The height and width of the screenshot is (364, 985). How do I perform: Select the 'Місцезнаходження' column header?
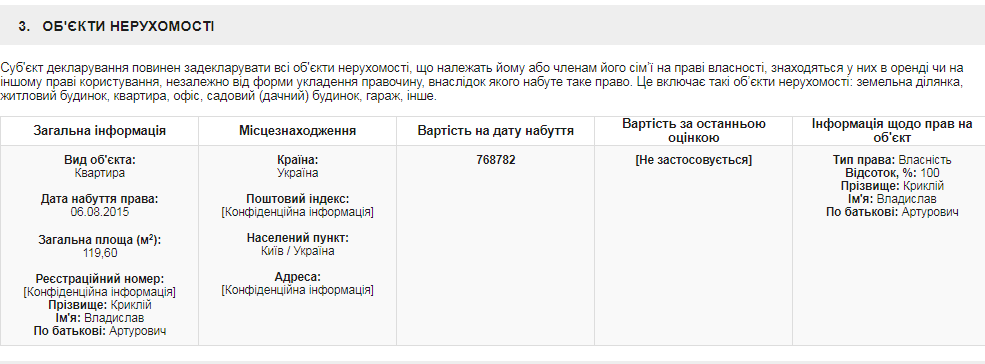point(297,131)
